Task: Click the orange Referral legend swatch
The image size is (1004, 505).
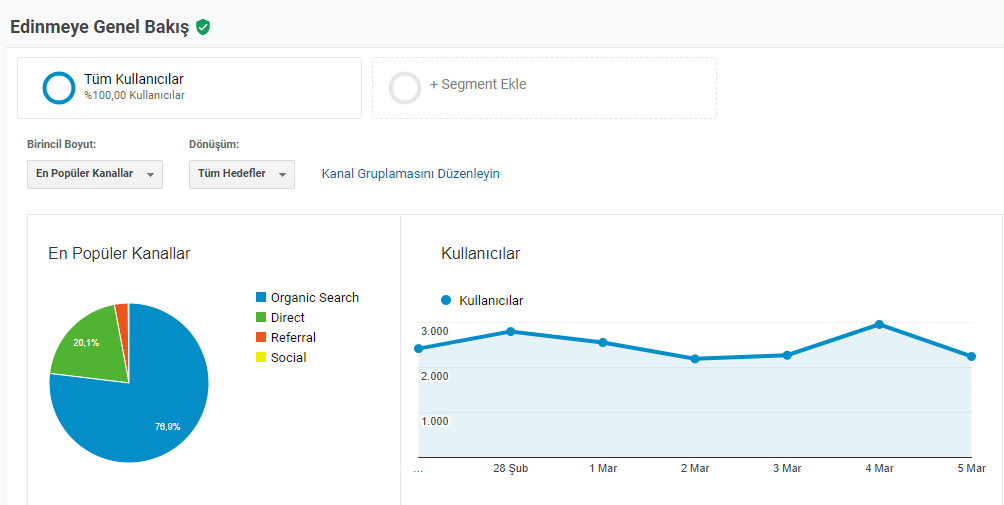Action: (261, 337)
